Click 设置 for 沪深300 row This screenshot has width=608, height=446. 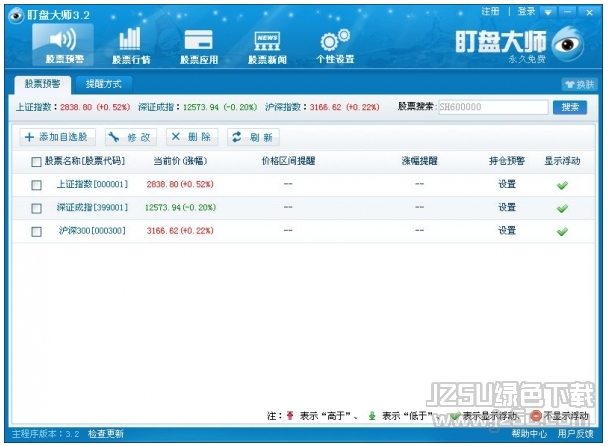[x=507, y=231]
